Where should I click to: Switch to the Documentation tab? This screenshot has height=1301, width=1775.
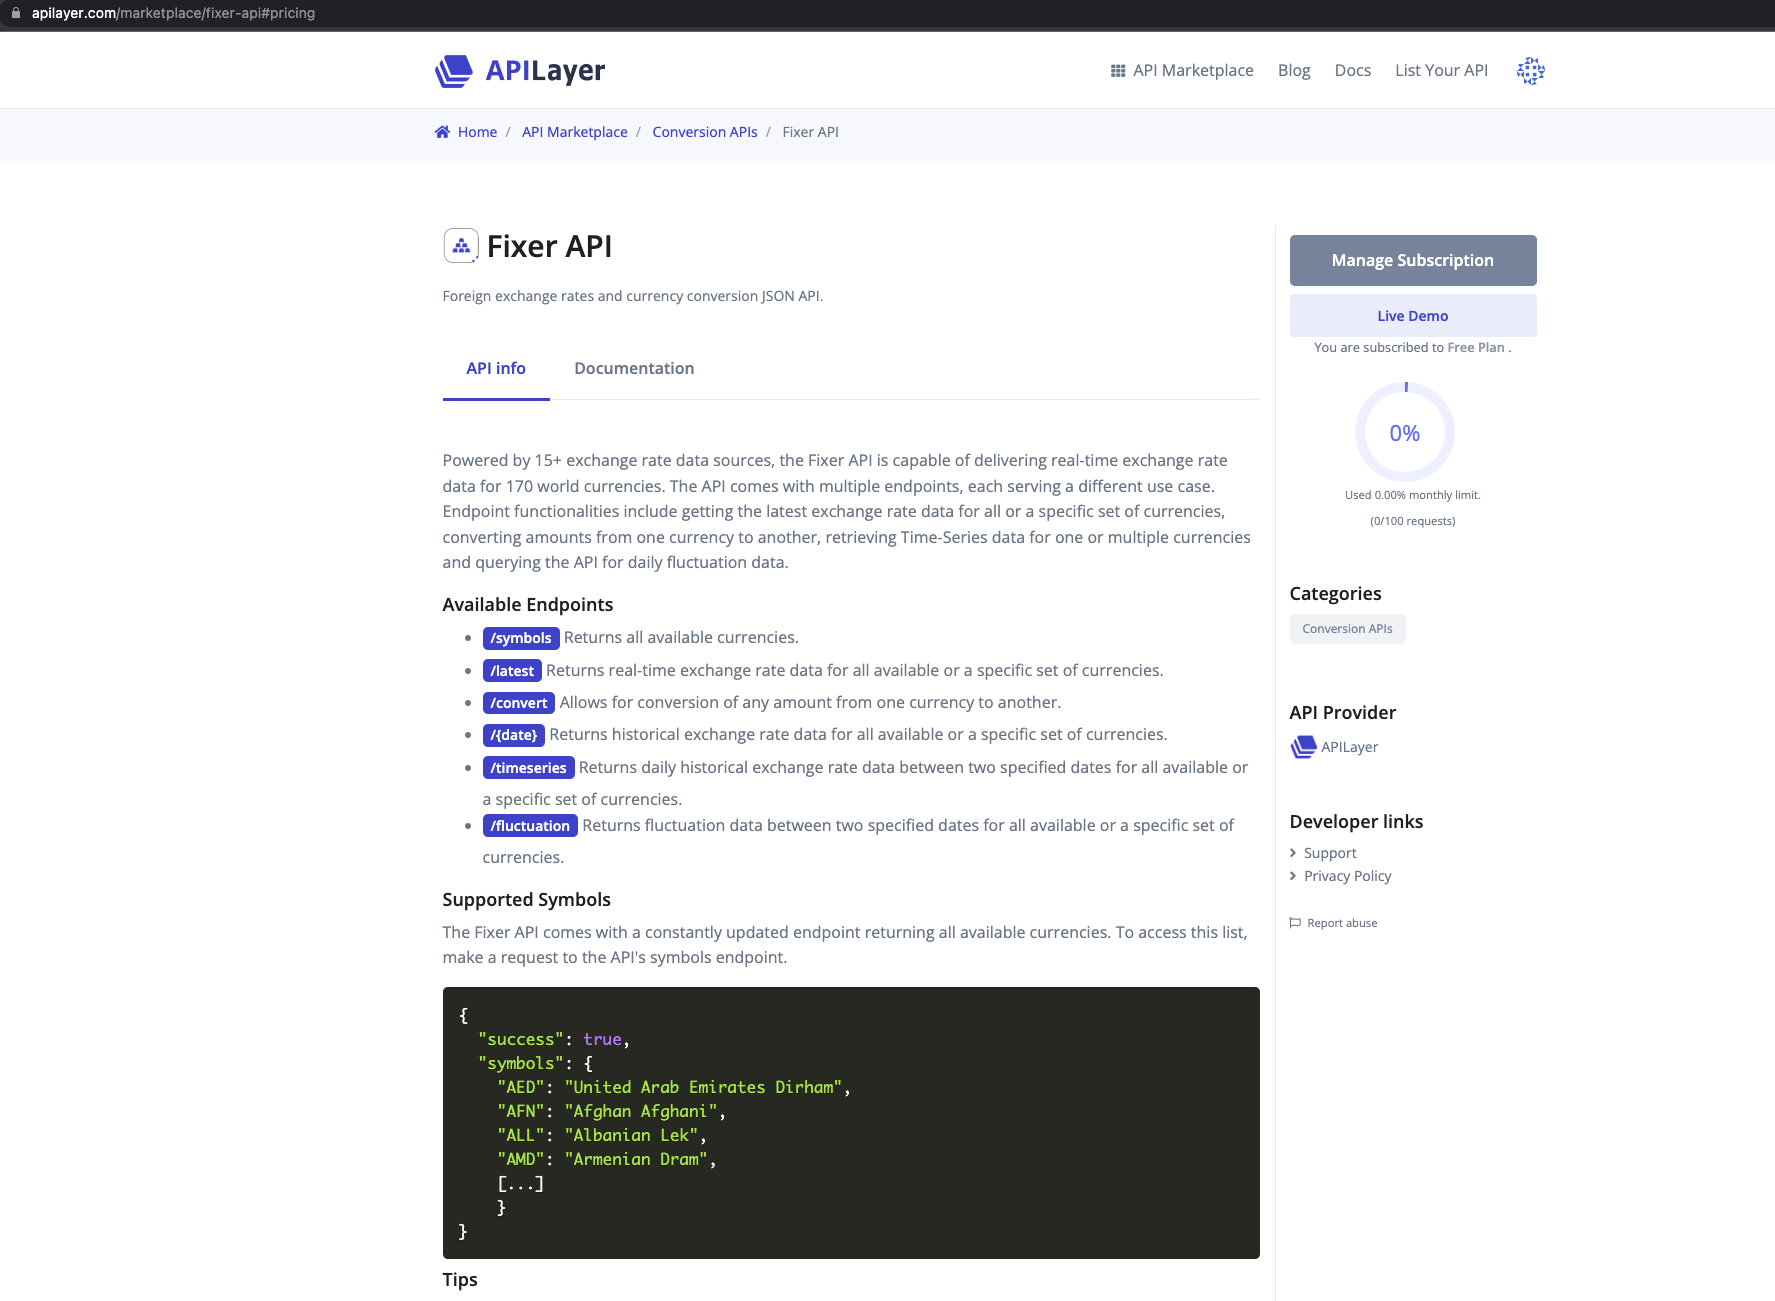click(634, 368)
